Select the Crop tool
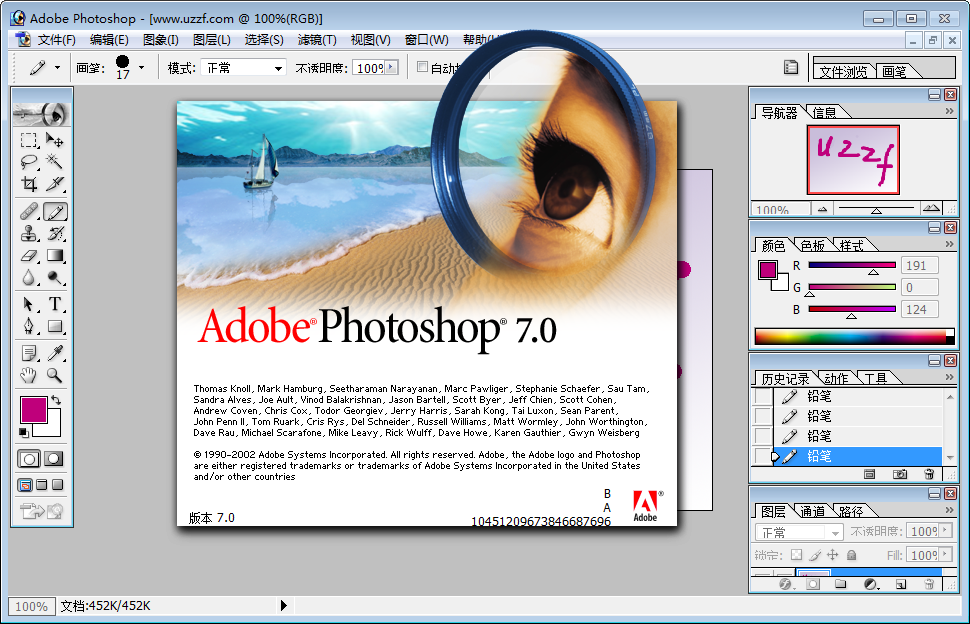The width and height of the screenshot is (970, 624). (x=28, y=184)
